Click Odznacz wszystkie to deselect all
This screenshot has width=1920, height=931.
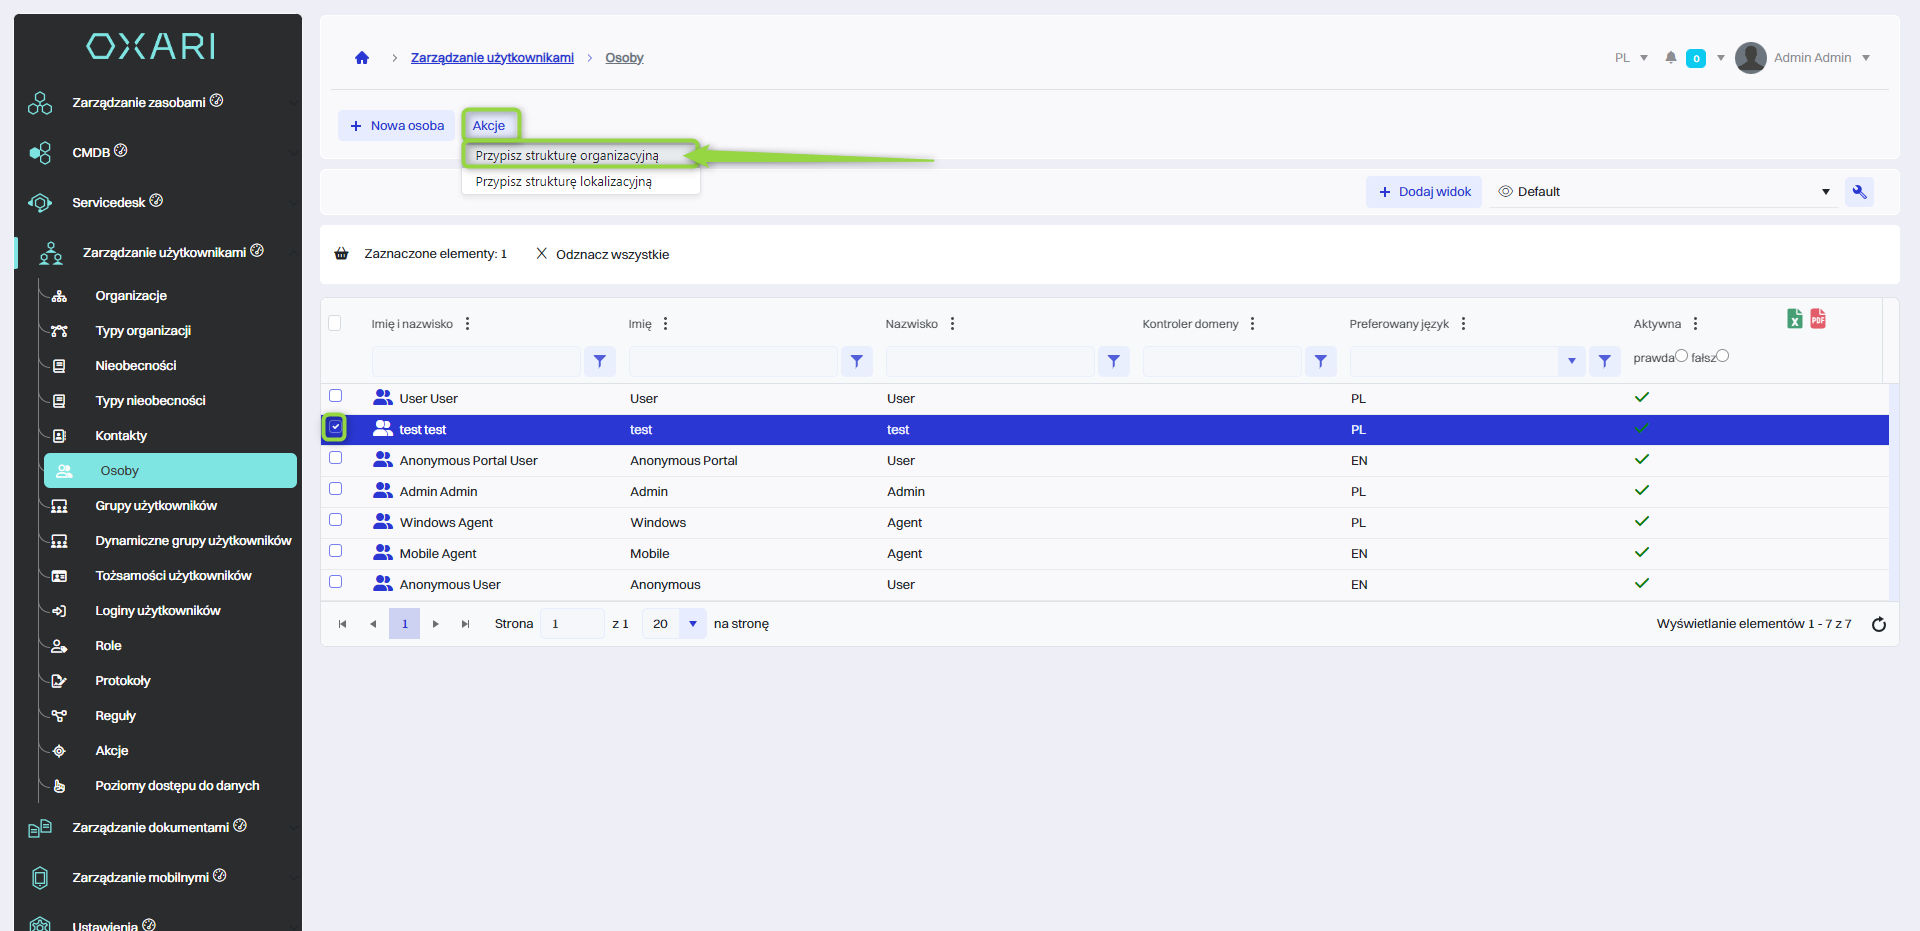[603, 255]
